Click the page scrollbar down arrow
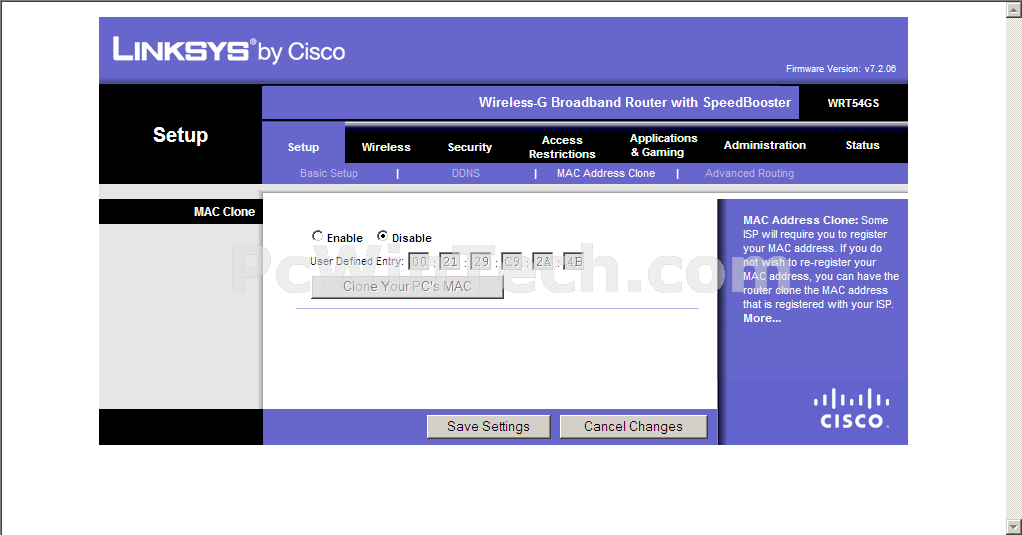This screenshot has width=1022, height=535. (x=1014, y=526)
